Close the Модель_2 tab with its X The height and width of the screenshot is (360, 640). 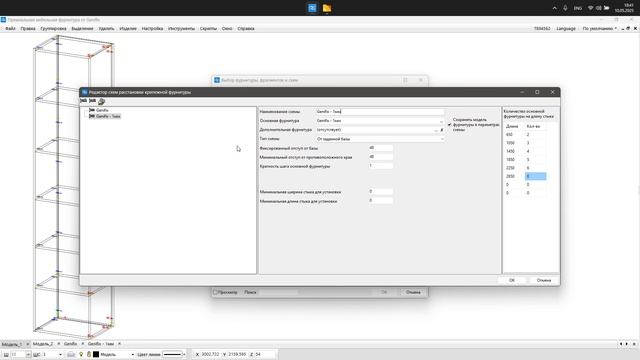click(58, 344)
